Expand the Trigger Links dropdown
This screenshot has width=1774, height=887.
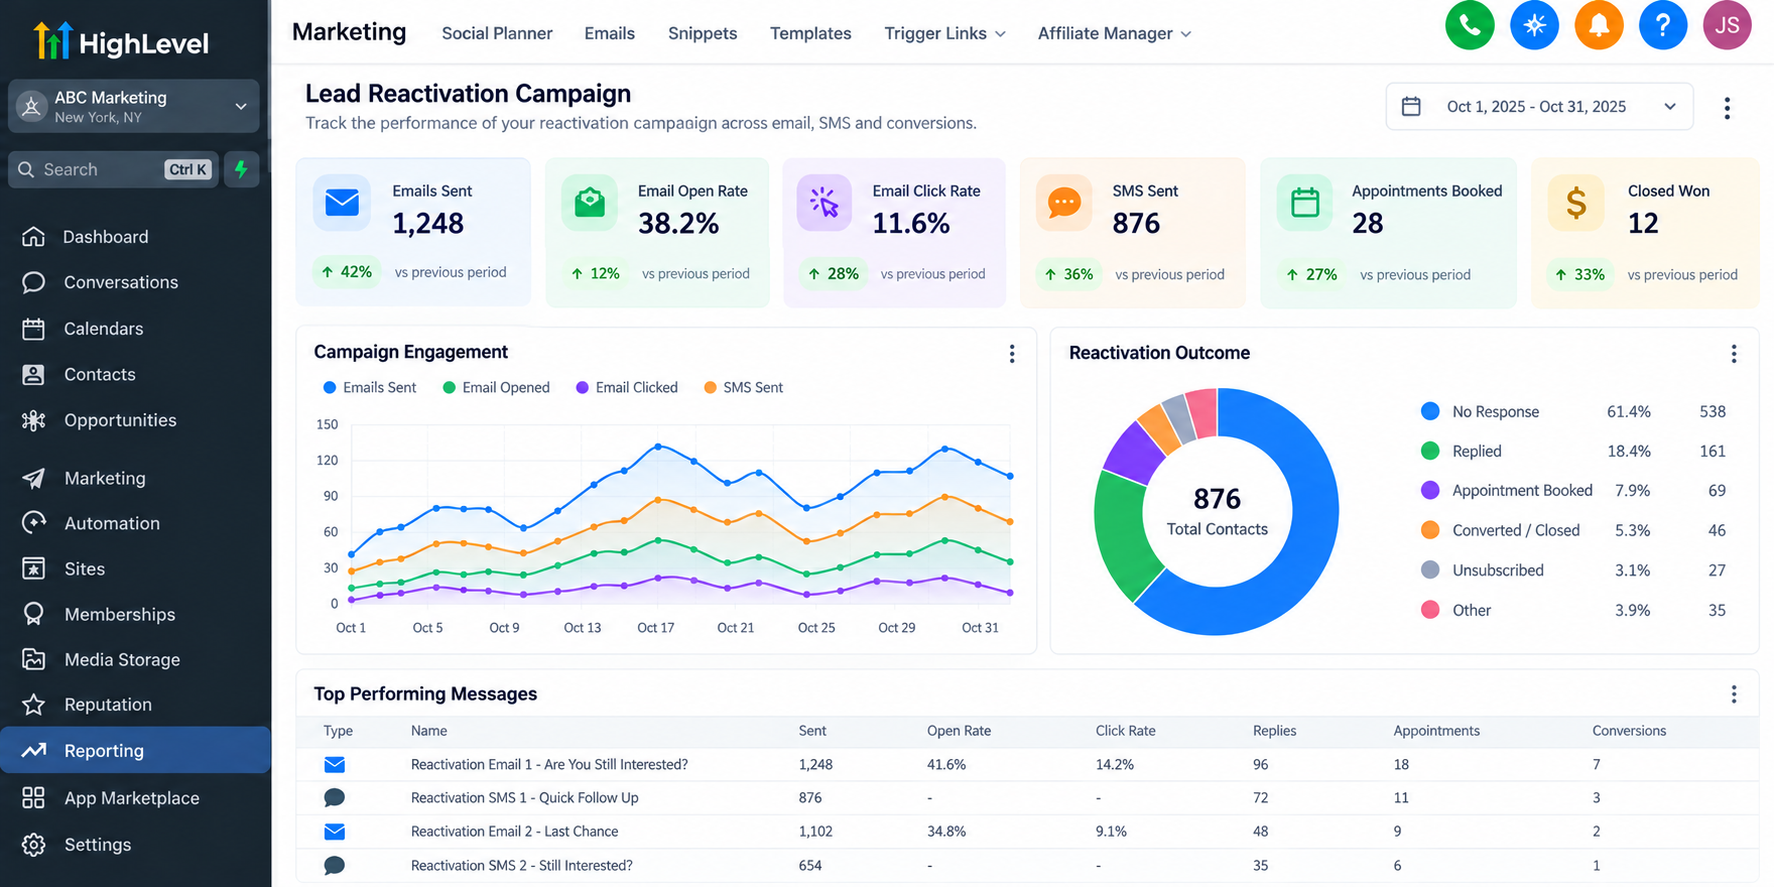tap(945, 33)
